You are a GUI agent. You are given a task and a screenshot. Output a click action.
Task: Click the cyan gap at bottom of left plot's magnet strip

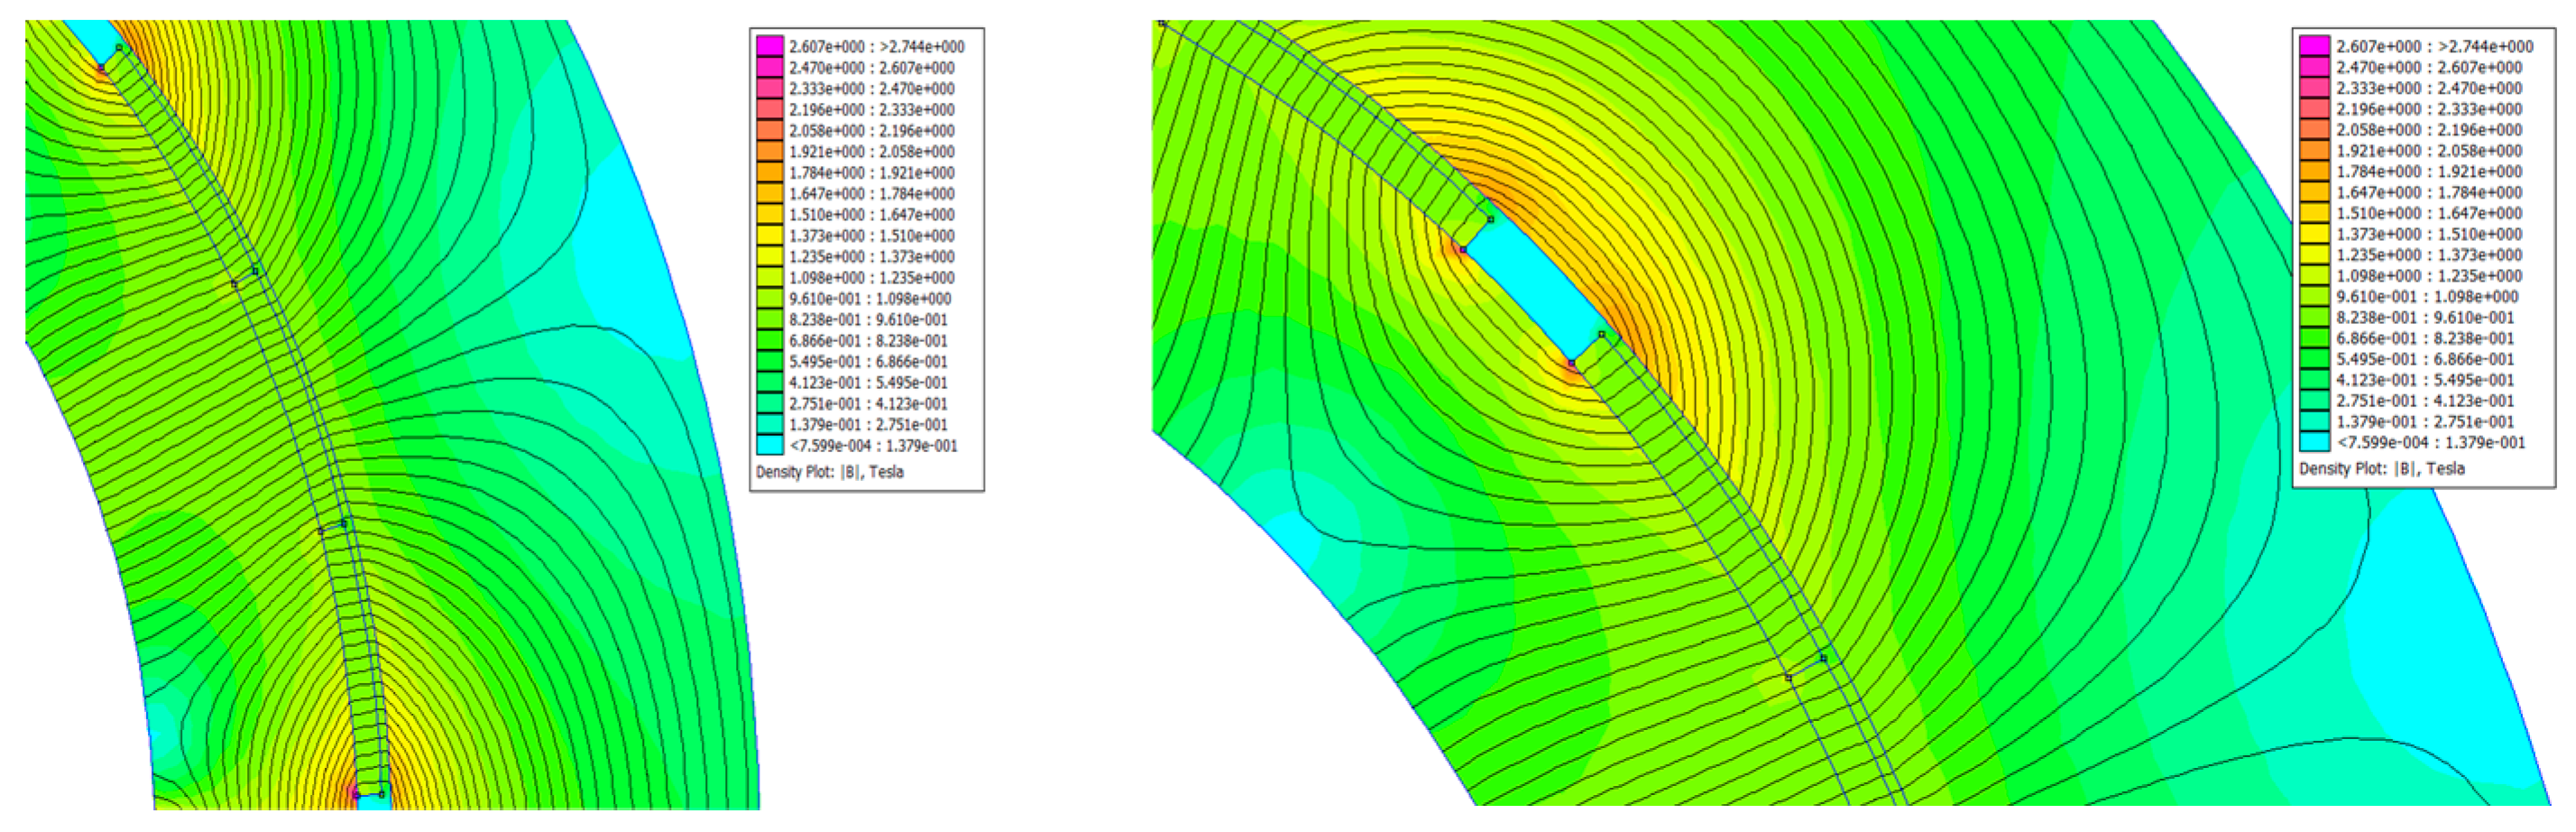tap(374, 801)
